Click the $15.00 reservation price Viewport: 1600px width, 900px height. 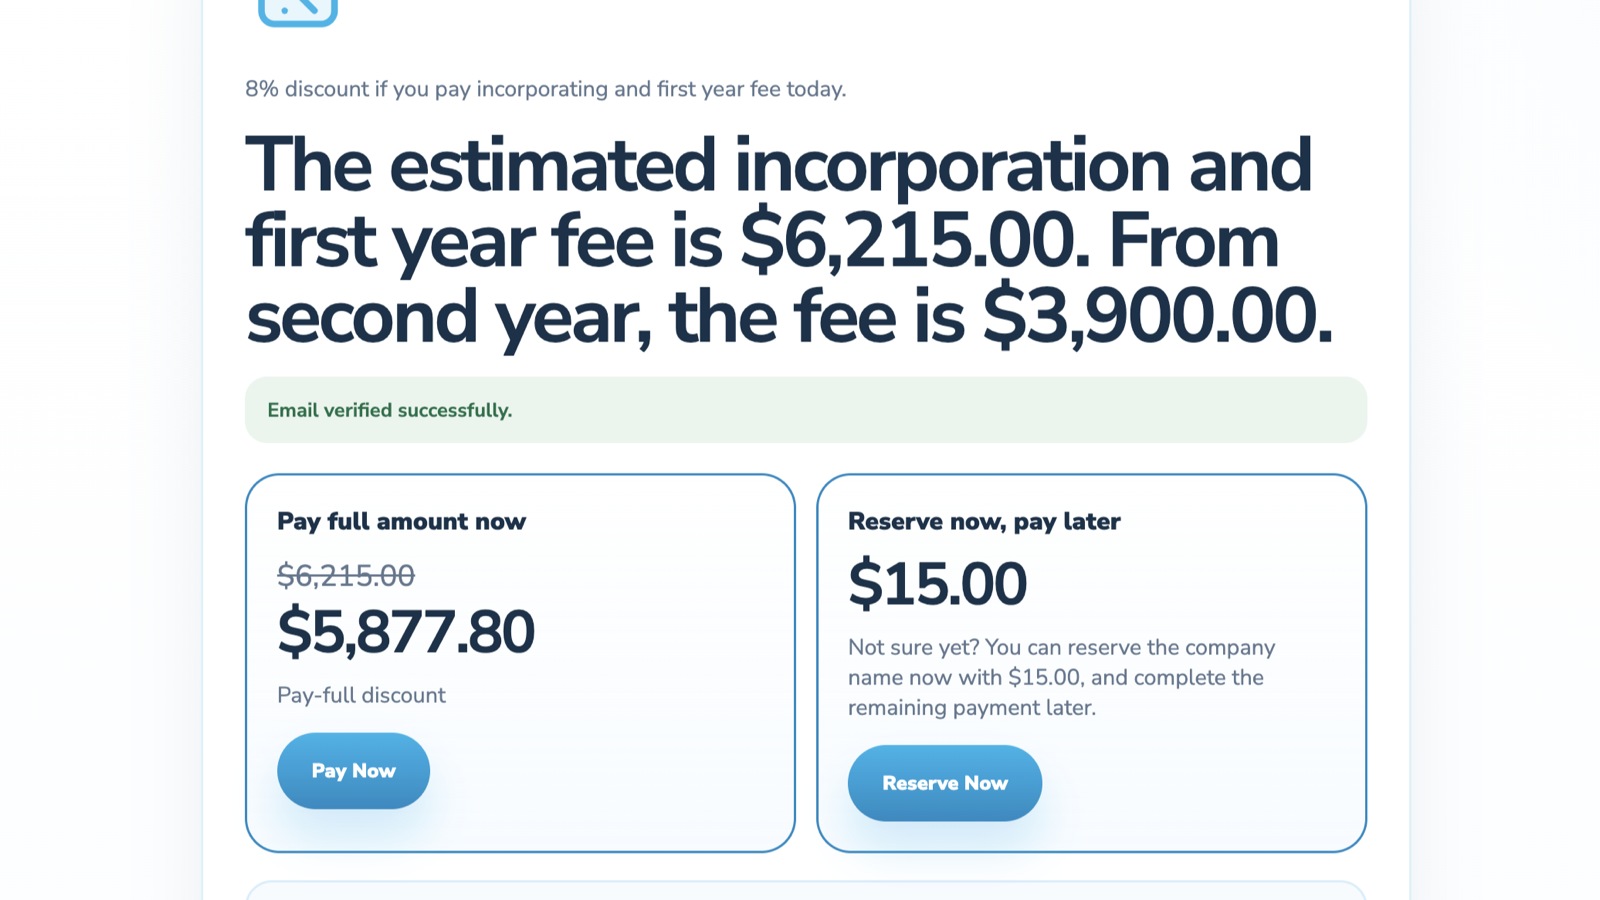937,583
